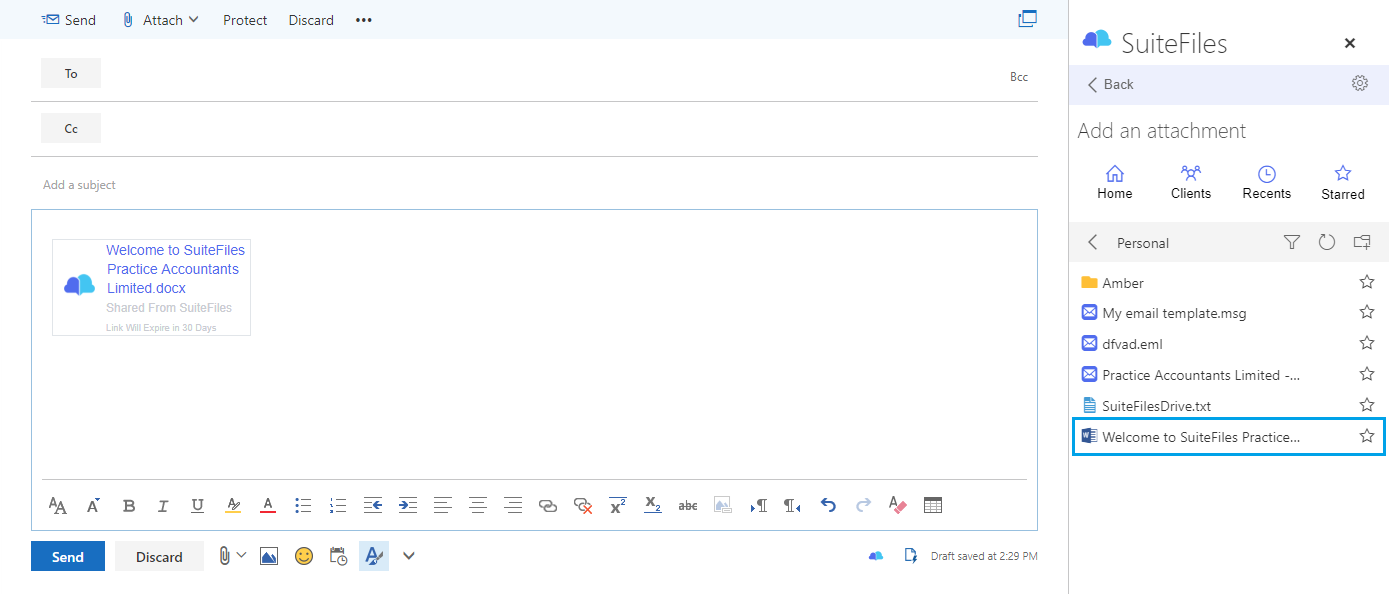Open SuiteFiles settings gear

[x=1359, y=84]
